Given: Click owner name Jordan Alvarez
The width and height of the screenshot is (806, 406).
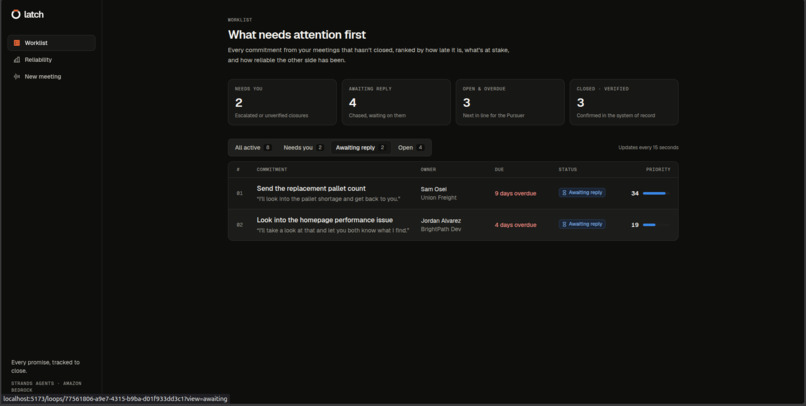Looking at the screenshot, I should point(441,220).
